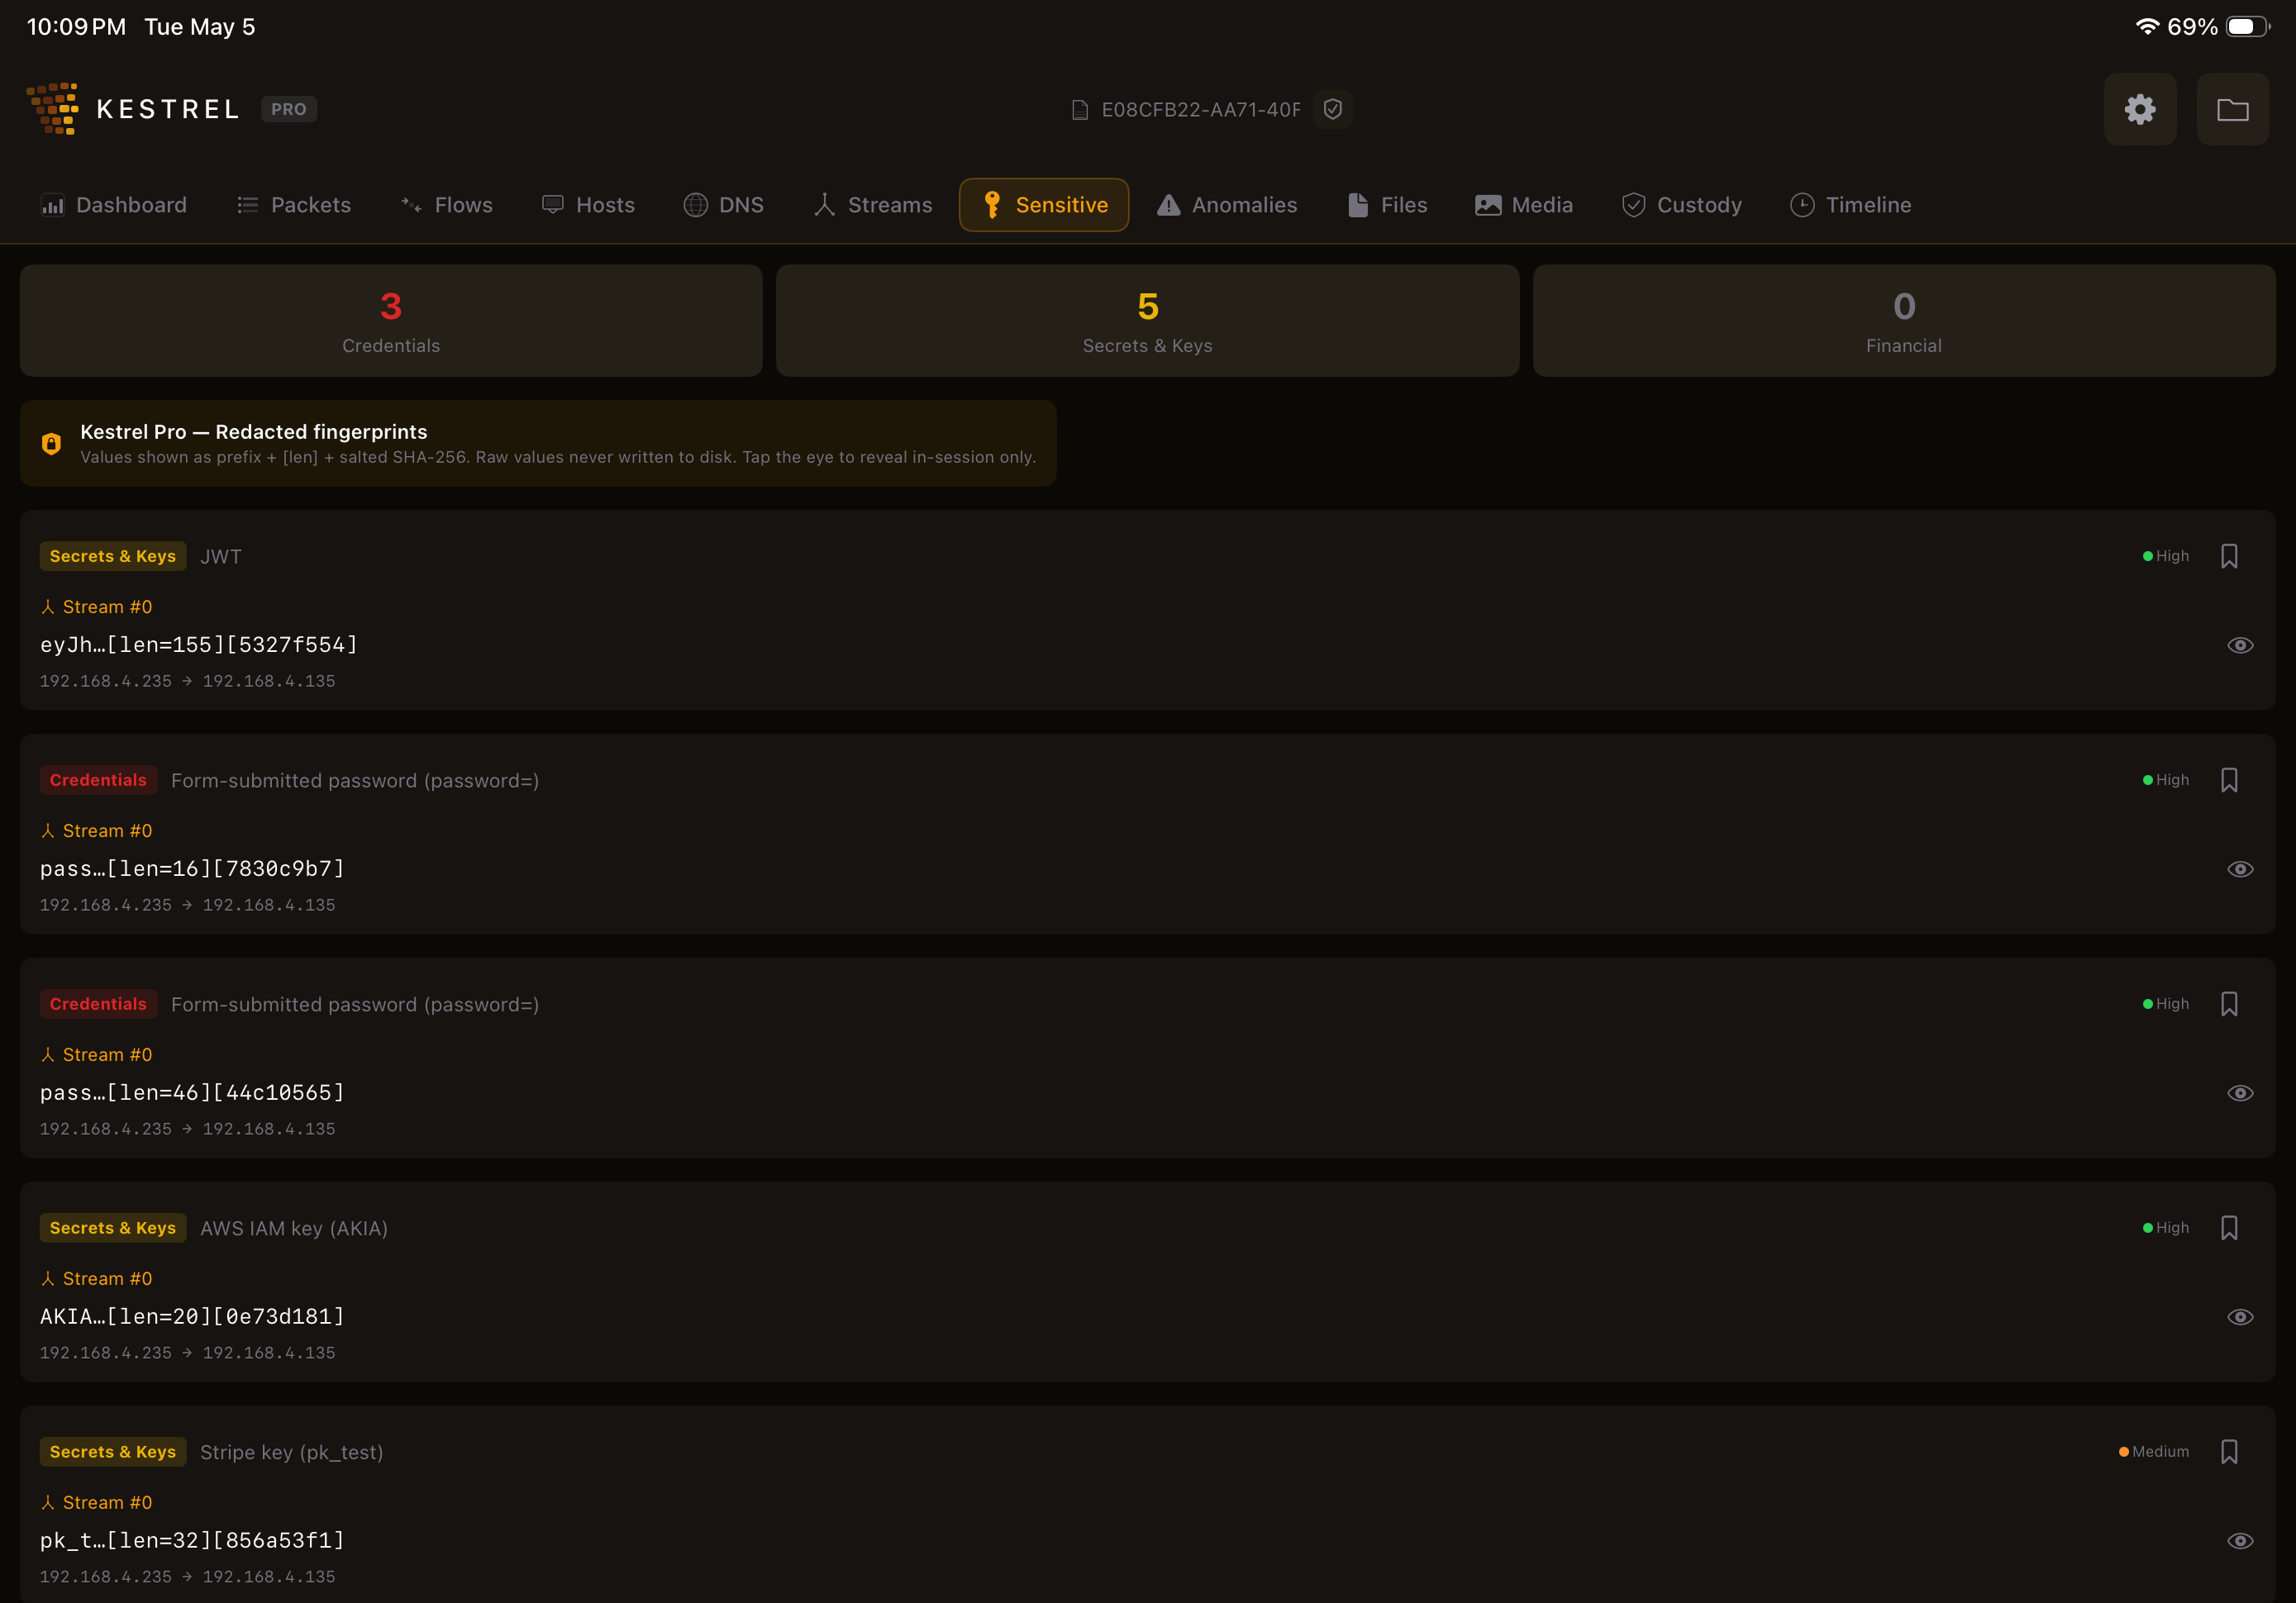Click Secrets & Keys tag on AWS IAM card

pos(113,1228)
